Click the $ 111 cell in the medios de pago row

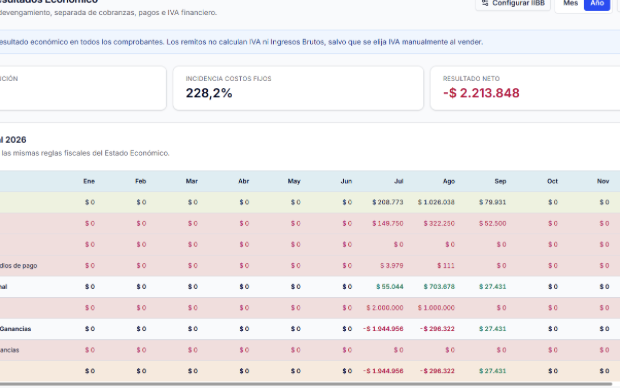click(446, 265)
